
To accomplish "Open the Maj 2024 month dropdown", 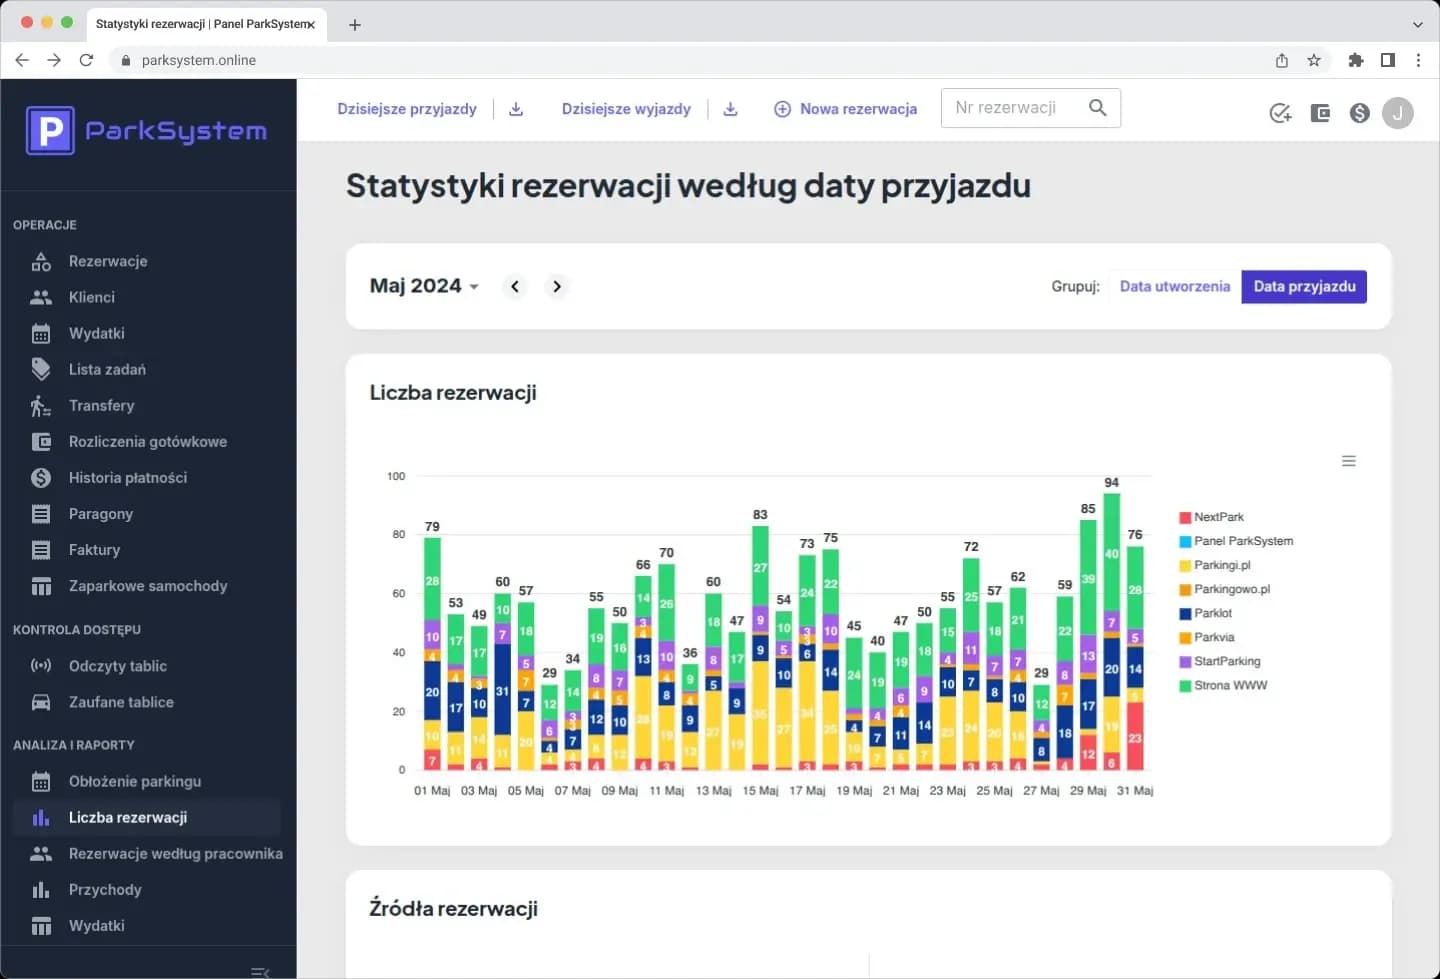I will point(424,286).
